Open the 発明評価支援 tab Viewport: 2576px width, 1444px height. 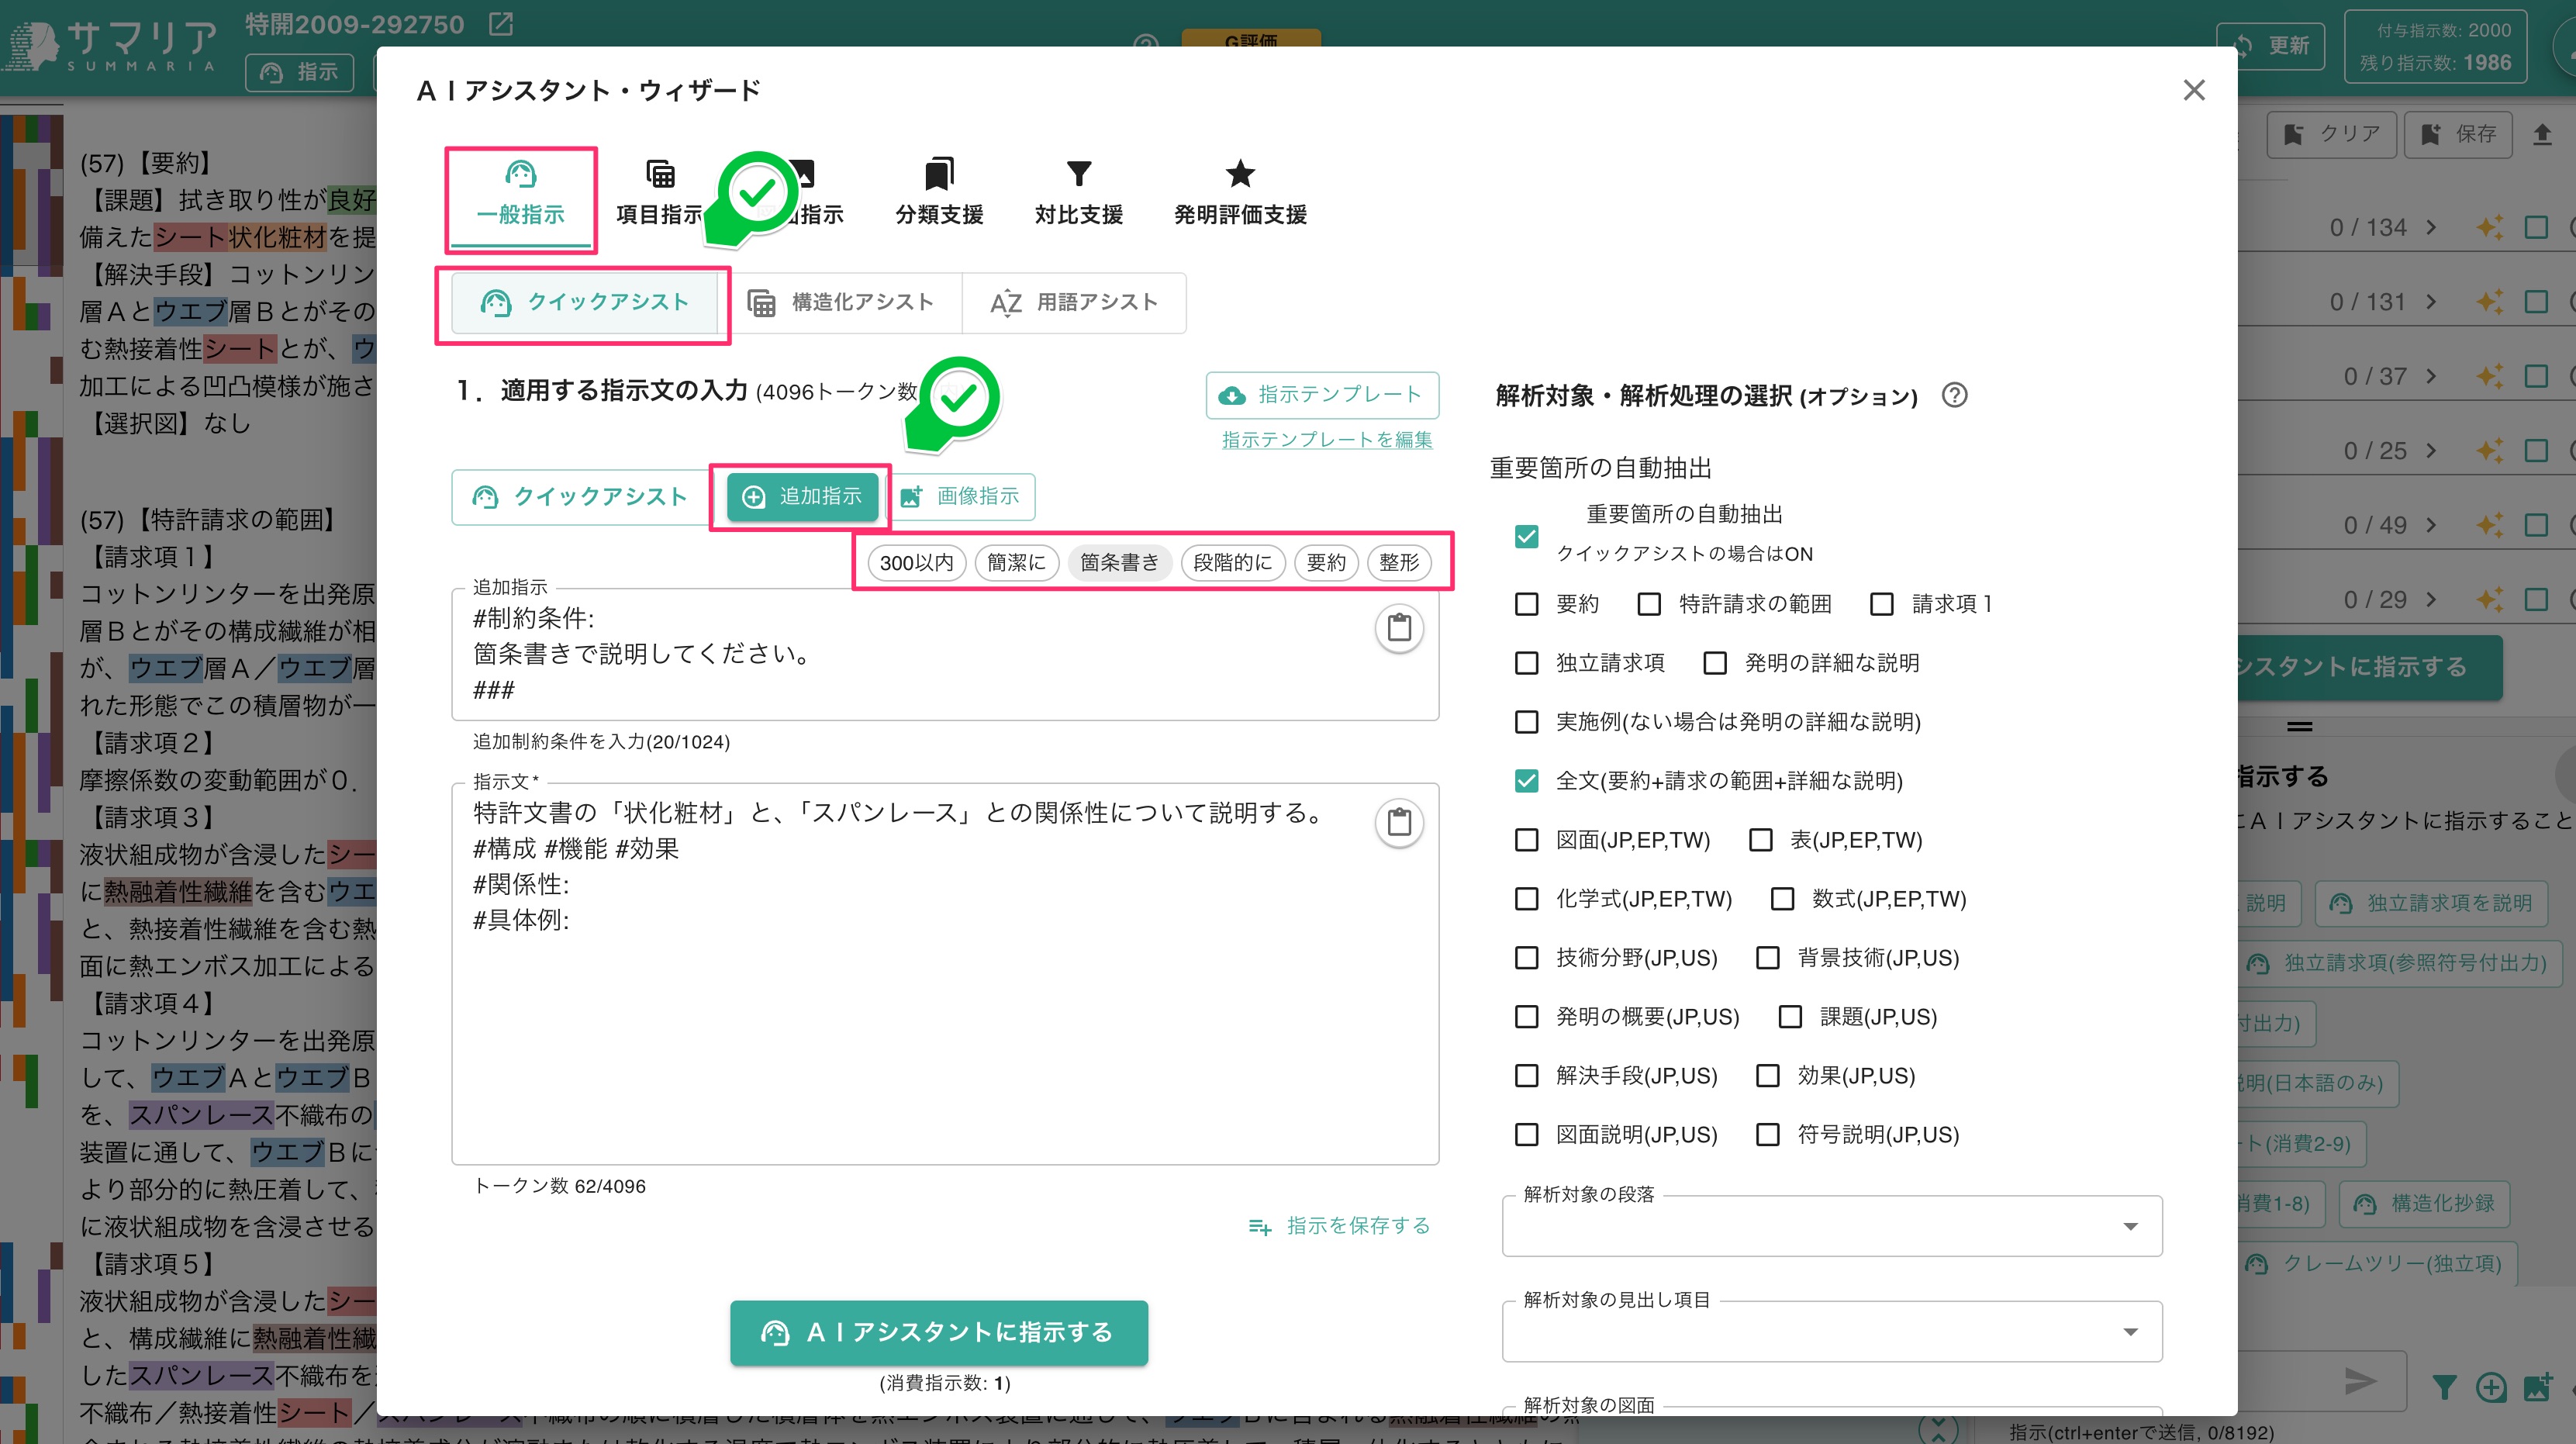tap(1240, 195)
